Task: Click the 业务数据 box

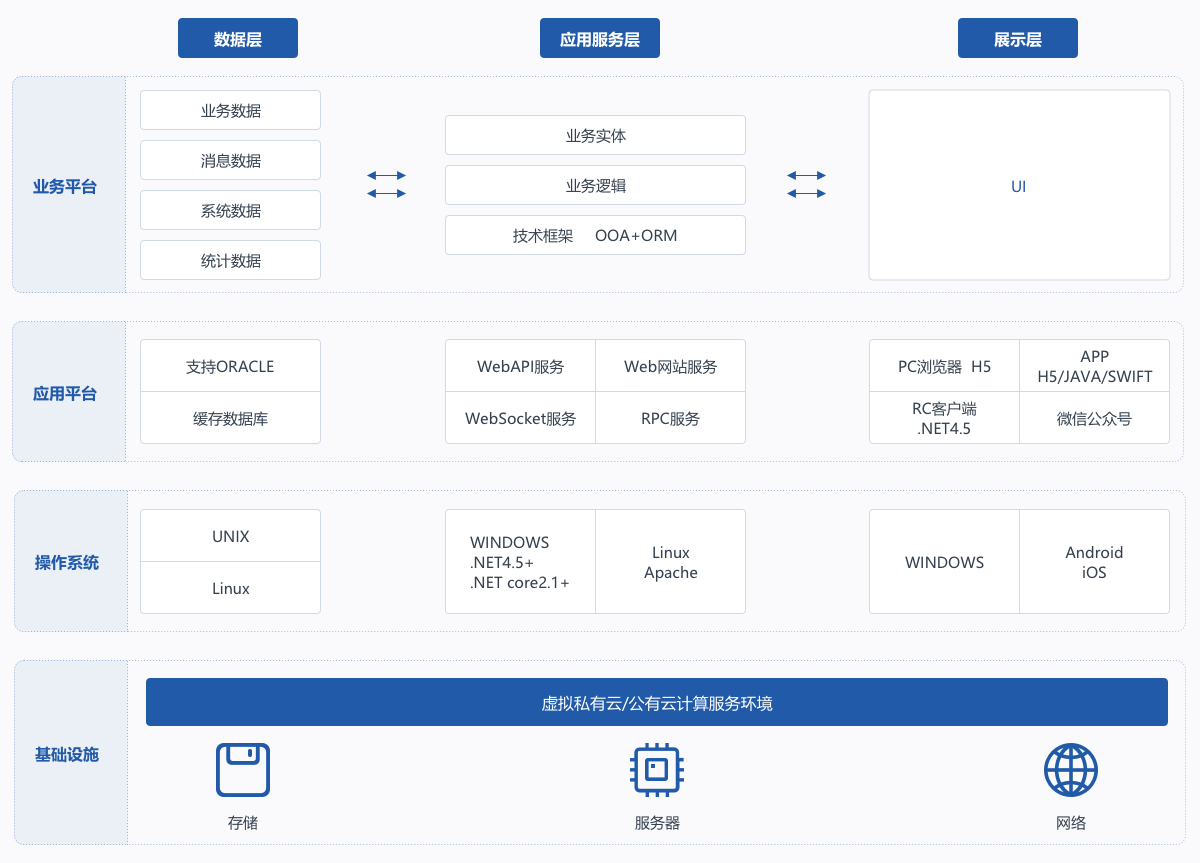Action: [x=230, y=110]
